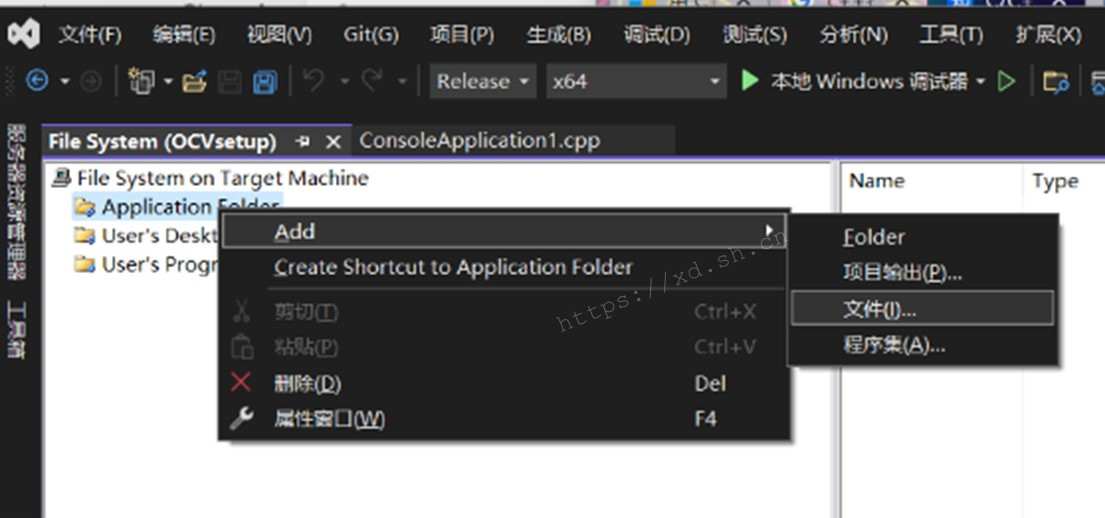Open the local Windows debugger dropdown arrow
Screen dimensions: 1105x518
click(980, 82)
